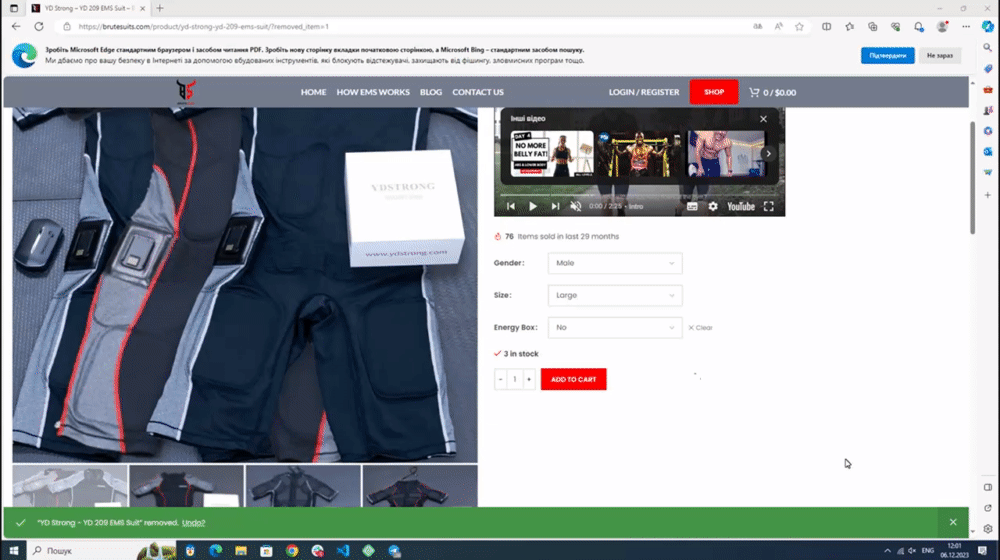The image size is (1000, 560).
Task: Add sidebar app with plus icon
Action: tap(987, 195)
